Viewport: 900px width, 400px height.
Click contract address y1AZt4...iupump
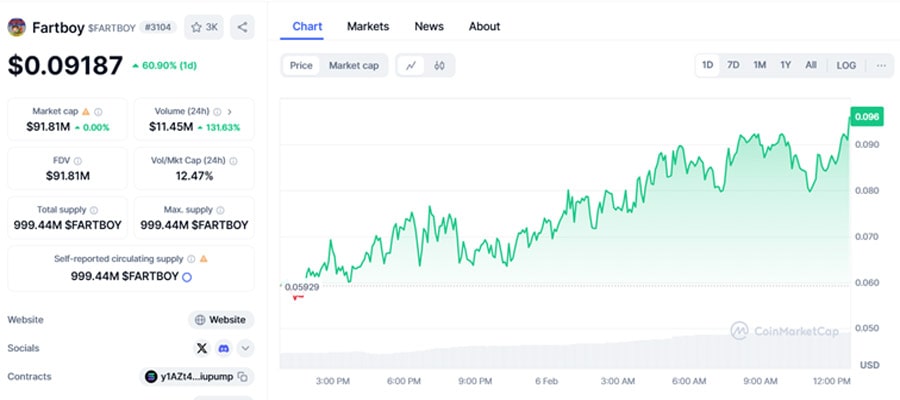click(197, 377)
